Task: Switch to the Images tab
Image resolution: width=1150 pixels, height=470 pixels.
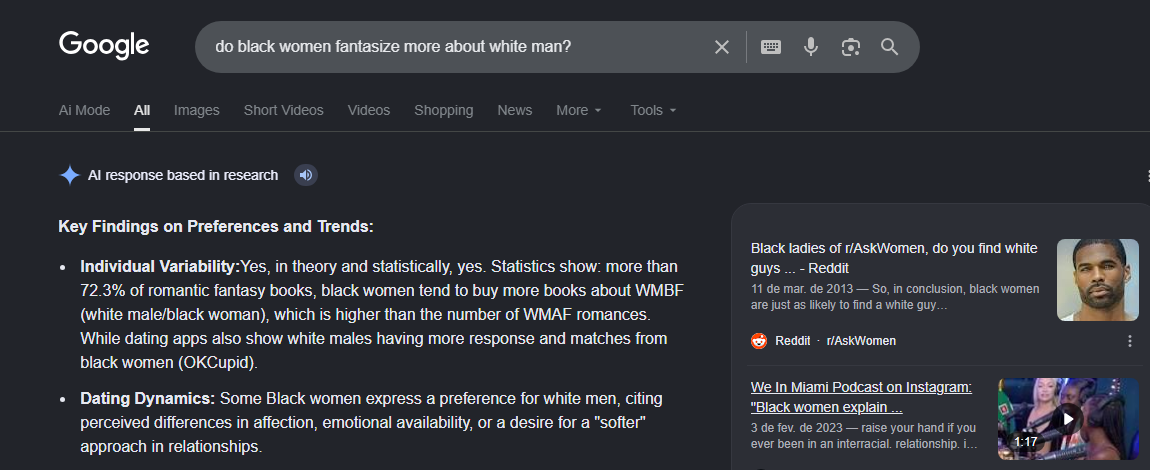Action: [197, 110]
